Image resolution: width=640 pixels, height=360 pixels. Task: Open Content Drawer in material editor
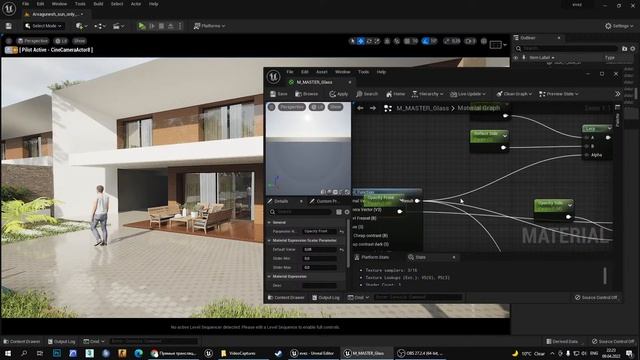pyautogui.click(x=286, y=298)
